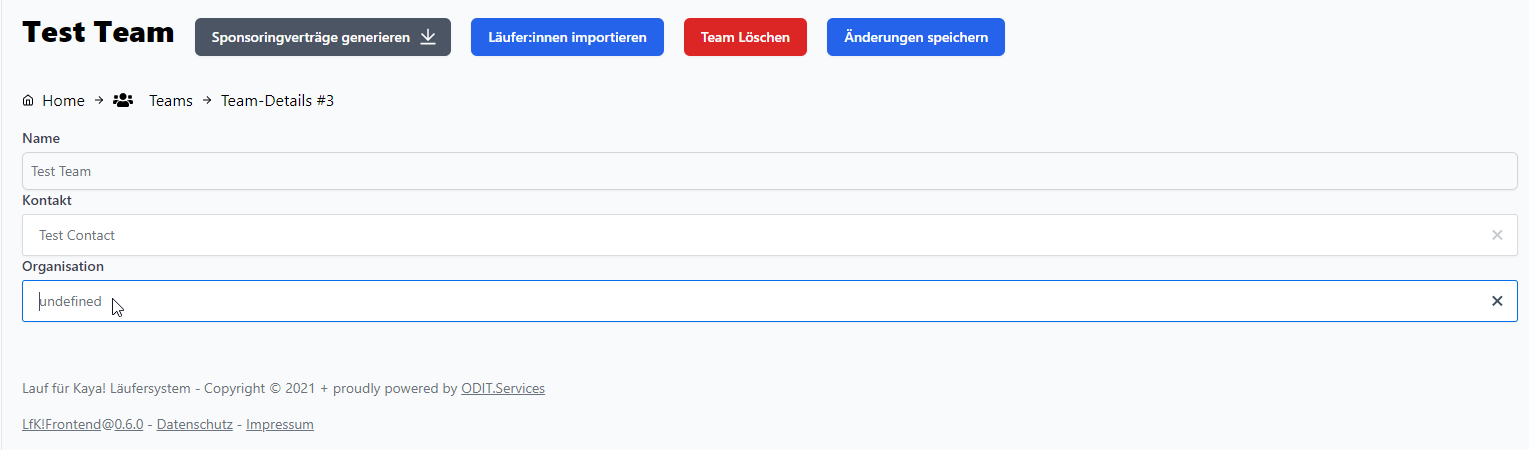Visit the Impressum link
The height and width of the screenshot is (450, 1529).
(280, 424)
